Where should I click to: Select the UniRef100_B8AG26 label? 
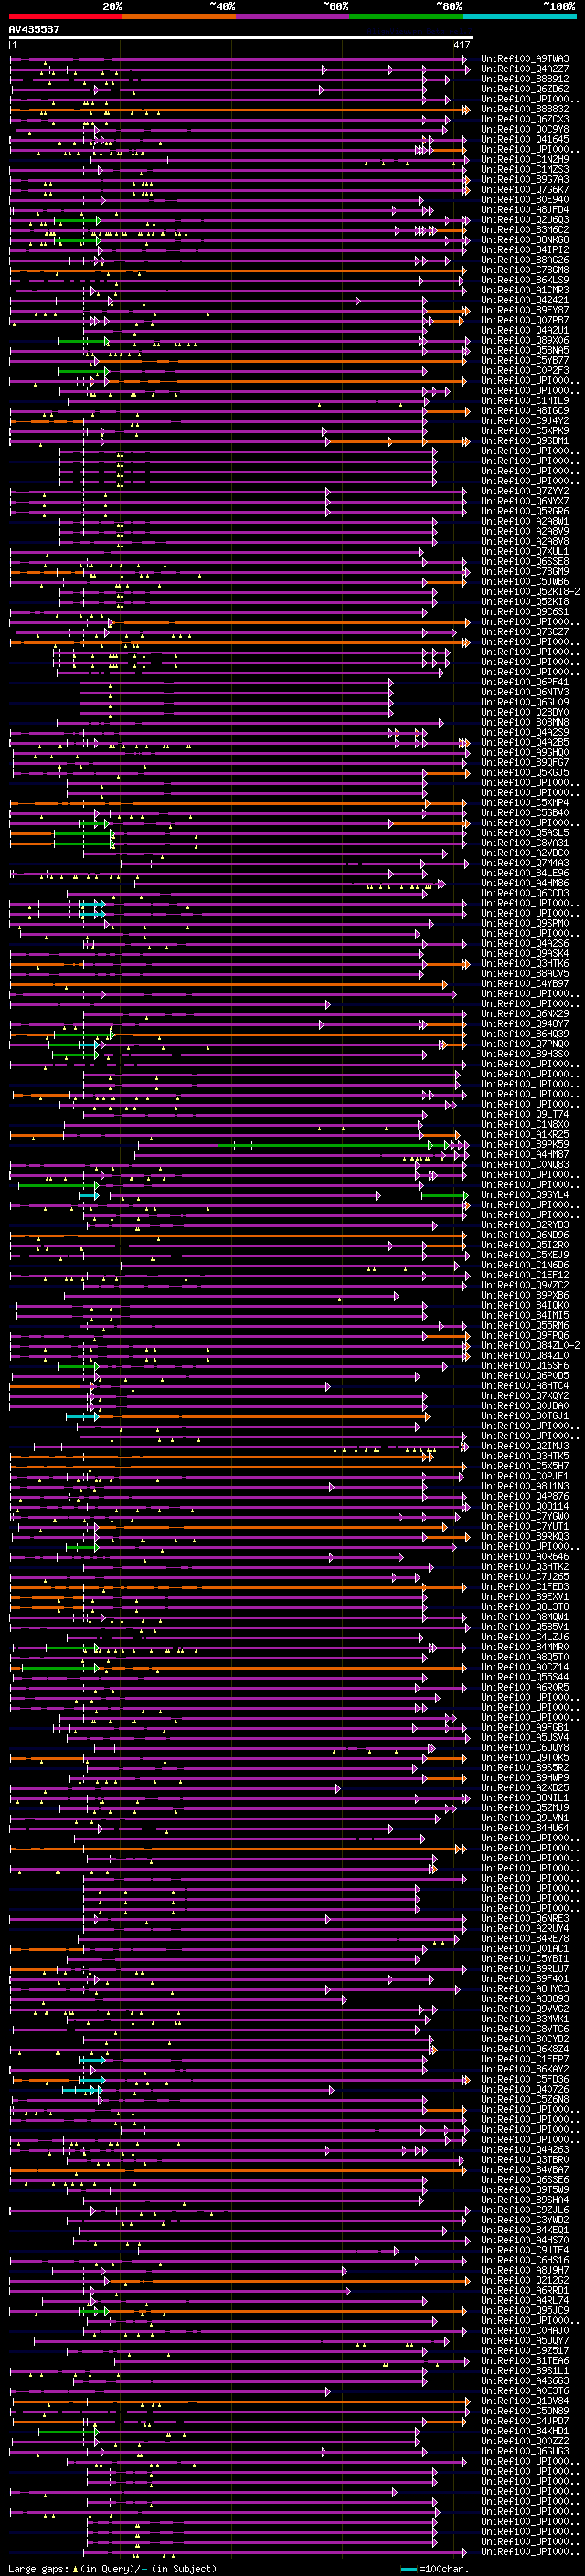pos(525,260)
